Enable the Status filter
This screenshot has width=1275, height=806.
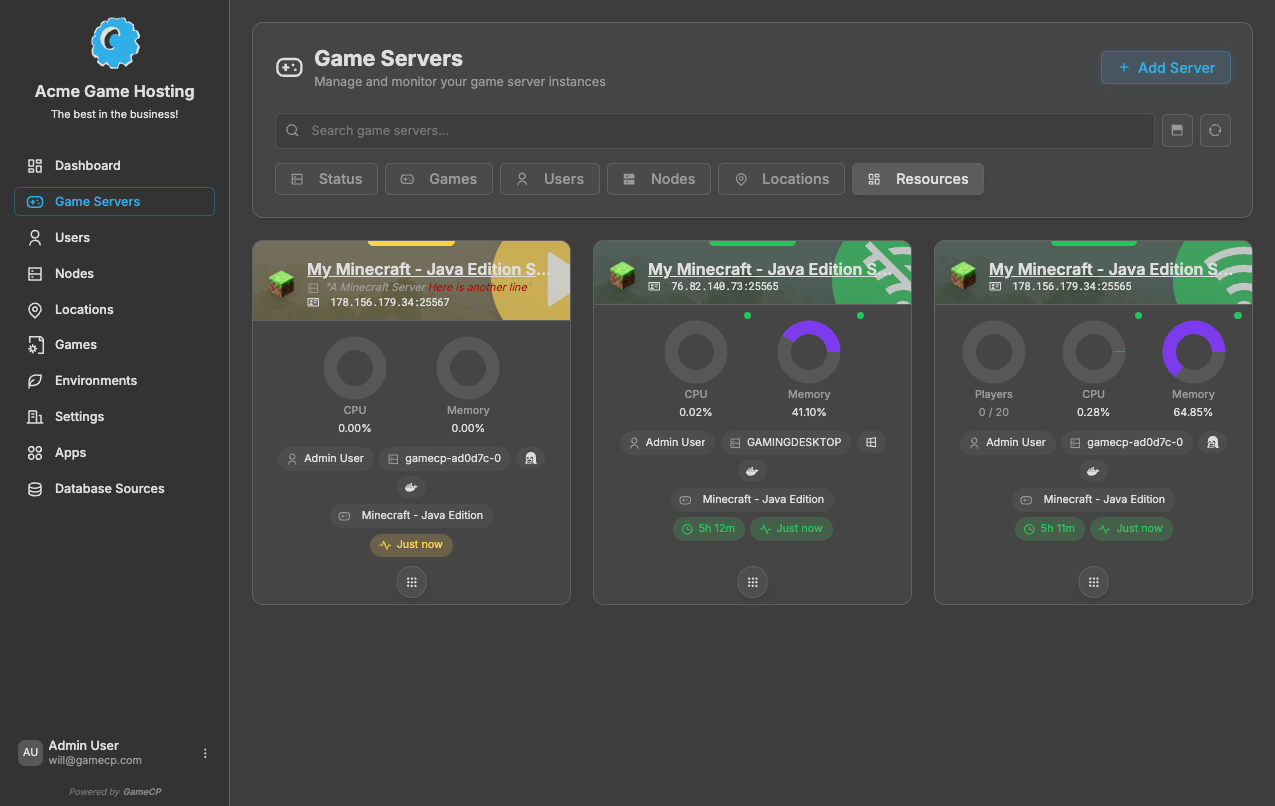coord(326,178)
